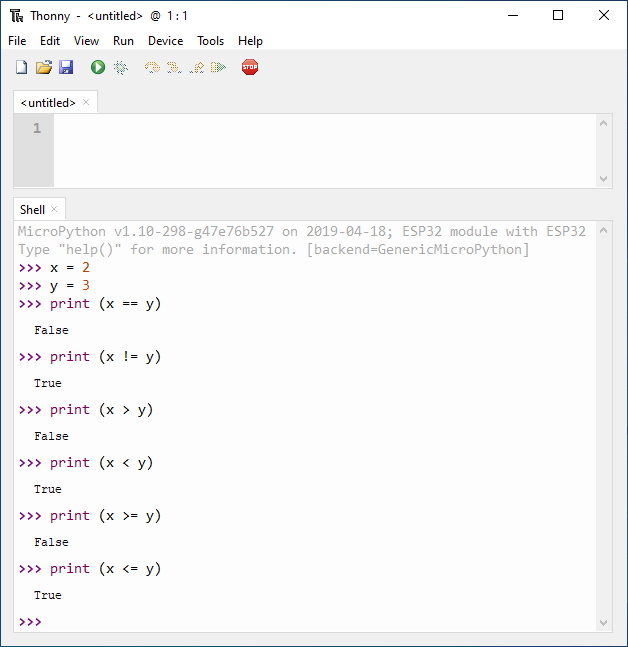This screenshot has height=647, width=628.
Task: Click the True output under x < y
Action: click(x=48, y=489)
